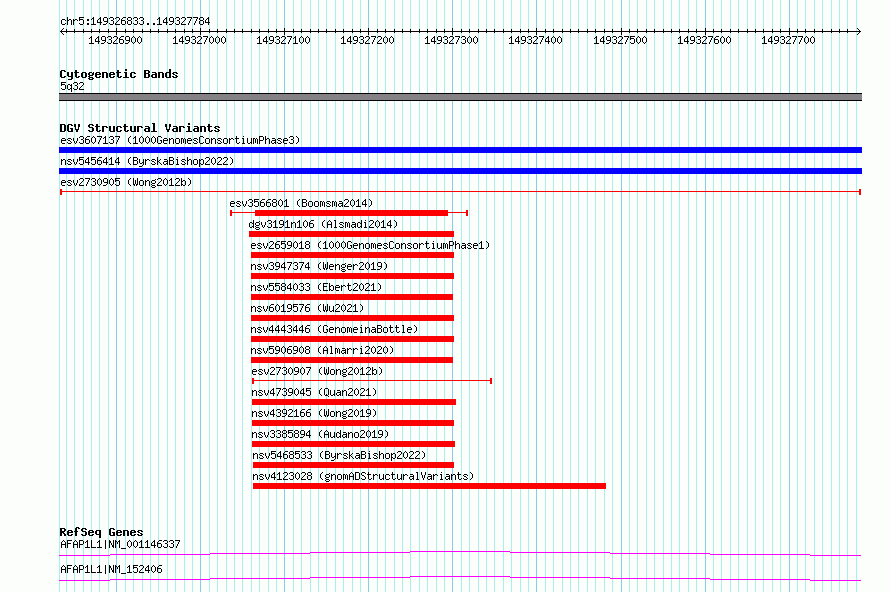The height and width of the screenshot is (592, 890).
Task: Open gene label AFAP1L1|NM_001146337
Action: coord(120,544)
